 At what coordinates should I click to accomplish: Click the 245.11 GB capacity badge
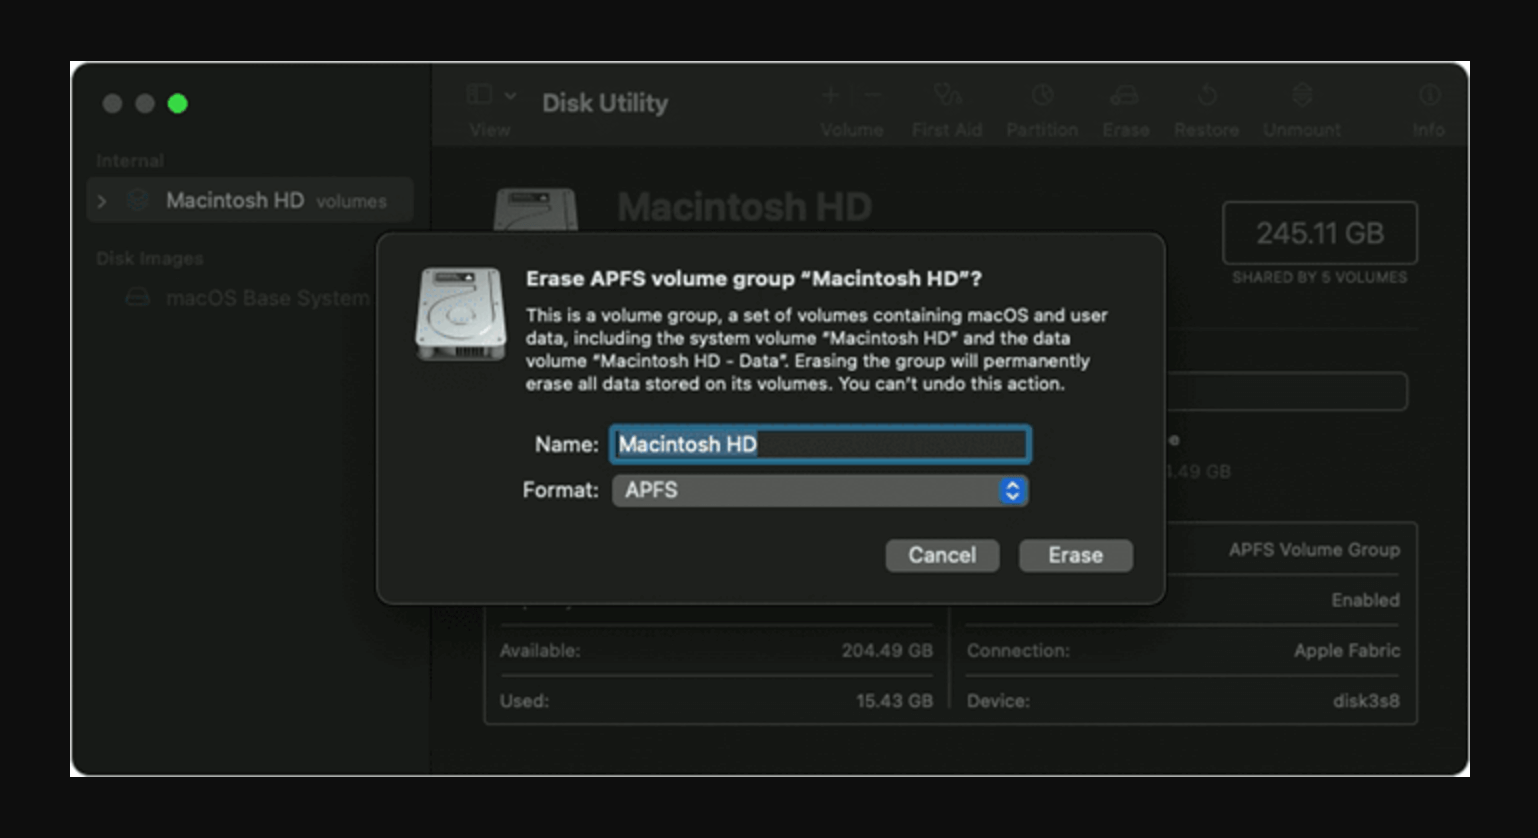click(1320, 232)
